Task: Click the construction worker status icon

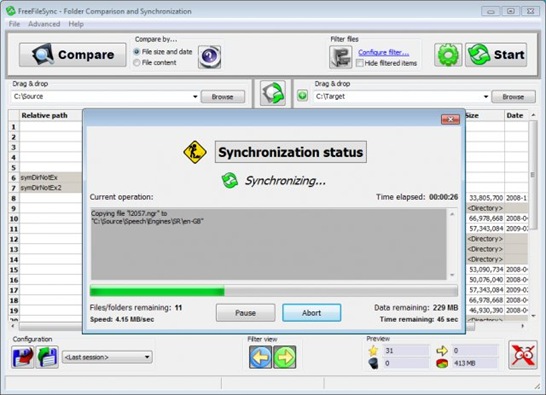Action: coord(195,152)
